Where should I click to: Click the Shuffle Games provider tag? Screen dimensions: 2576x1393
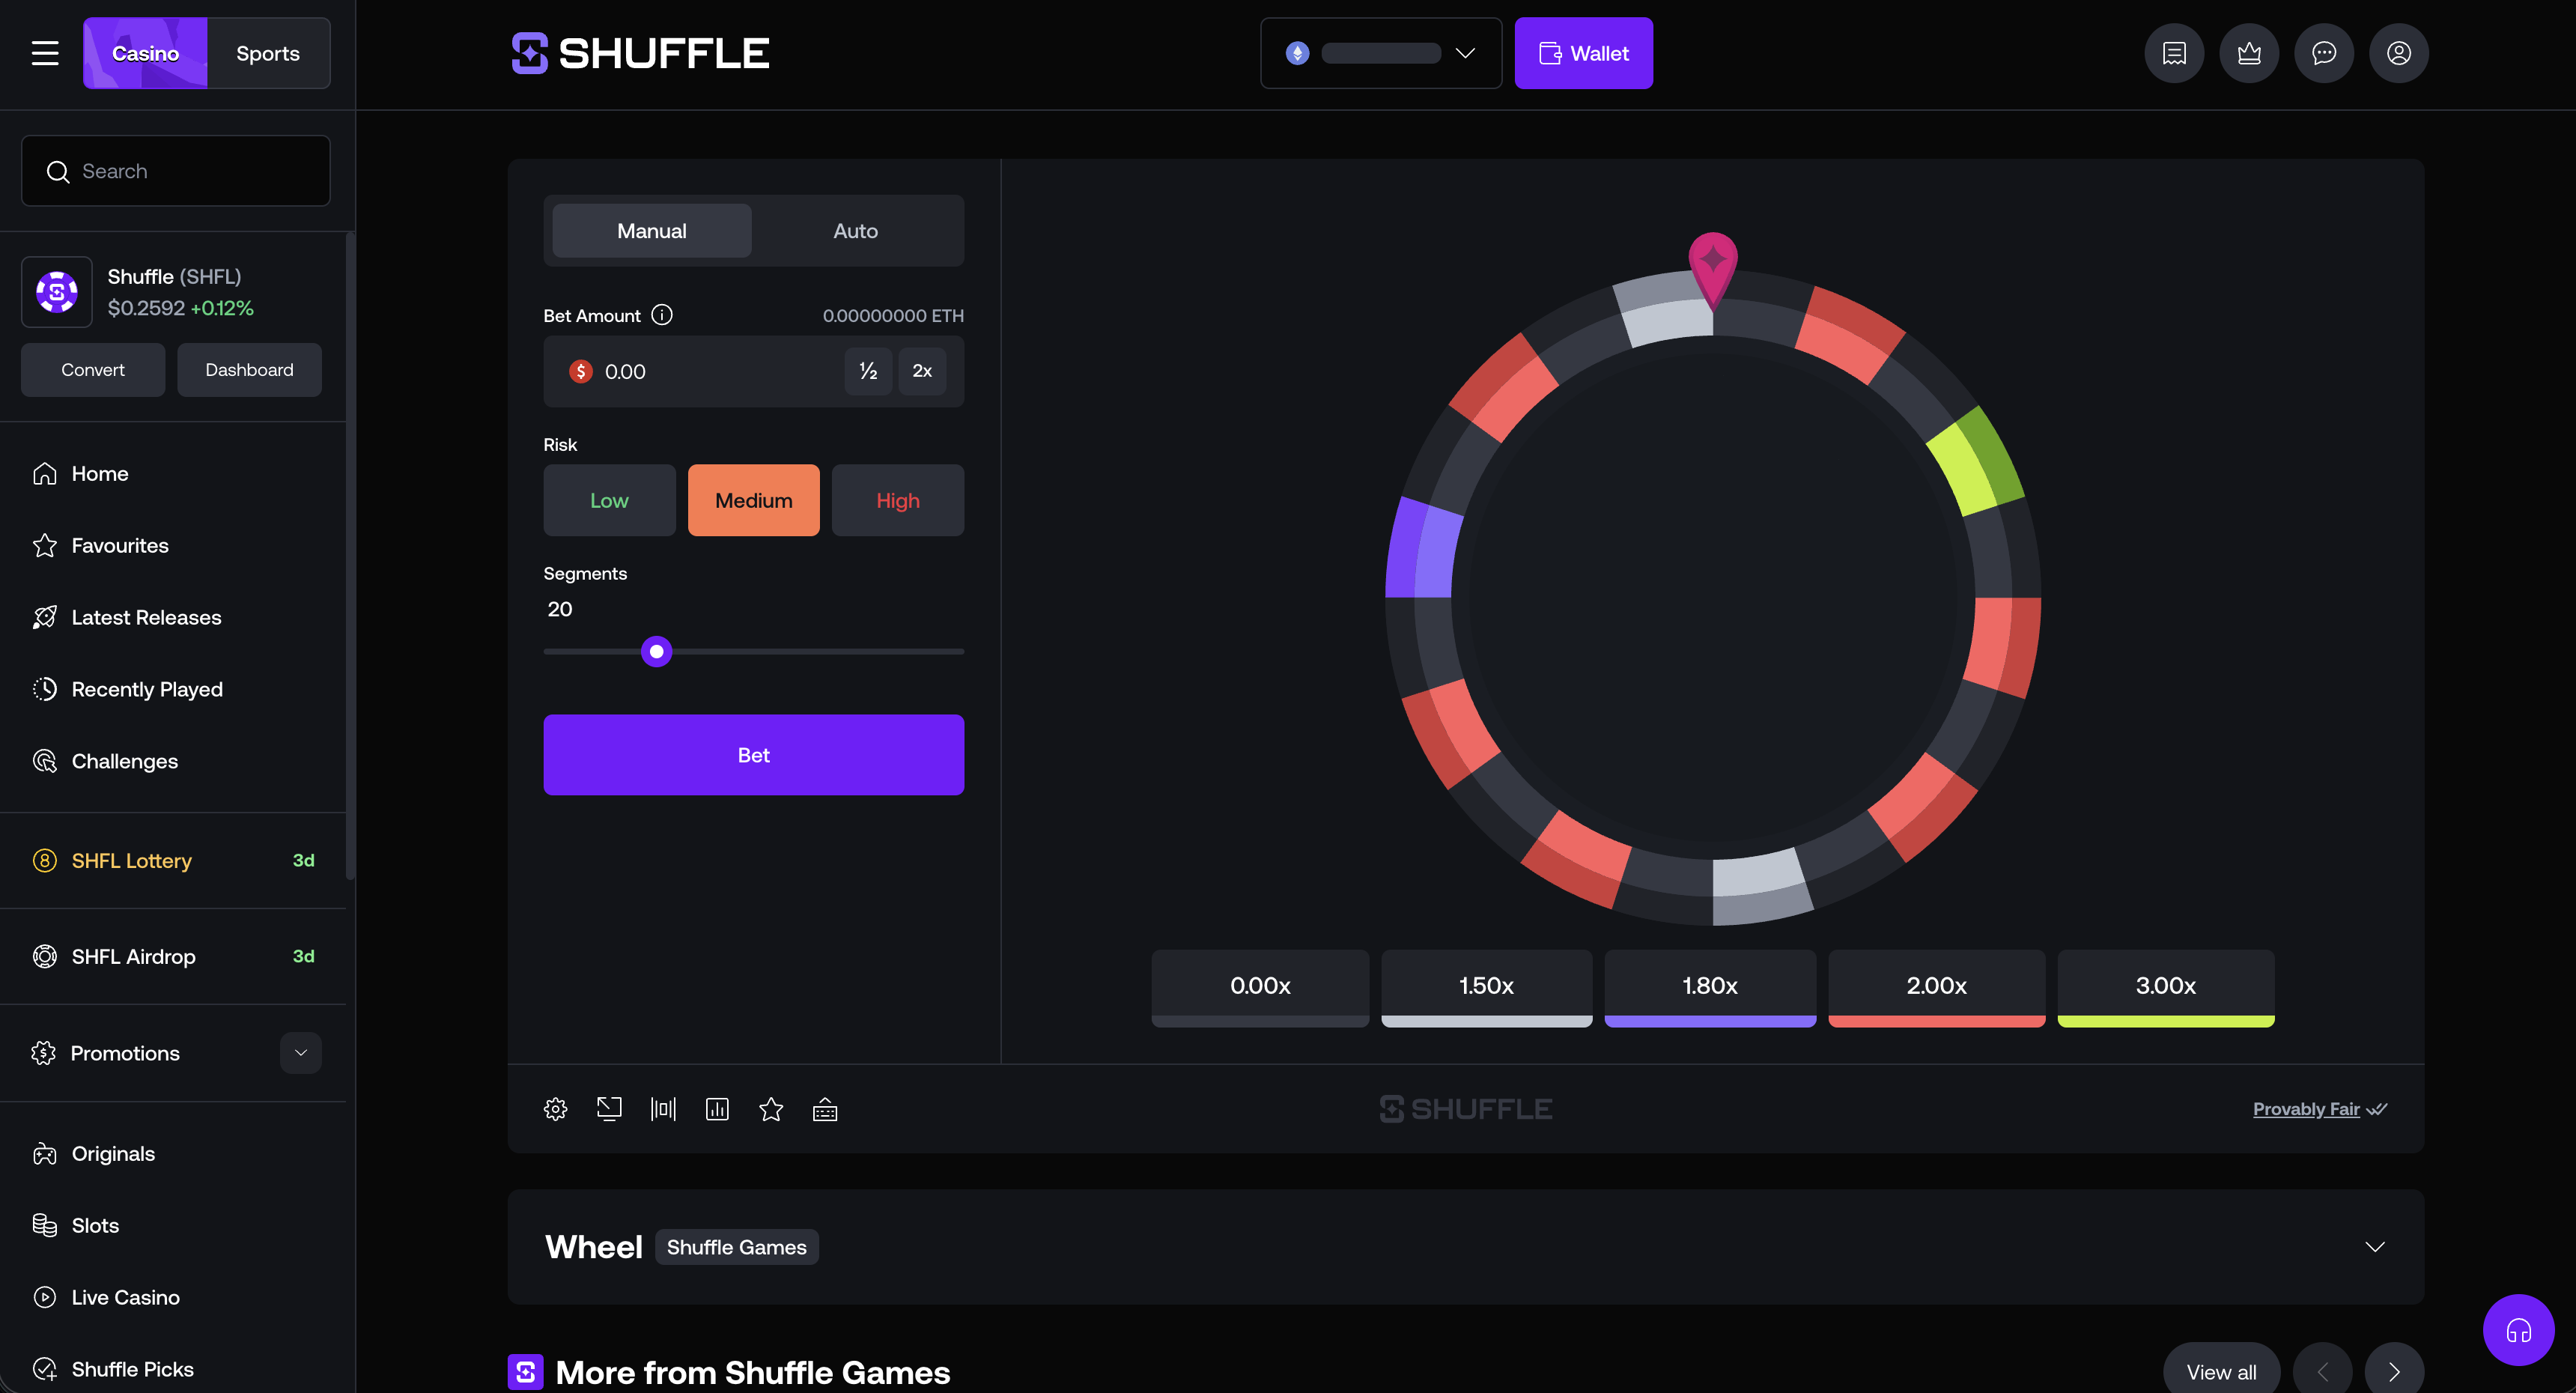(737, 1247)
